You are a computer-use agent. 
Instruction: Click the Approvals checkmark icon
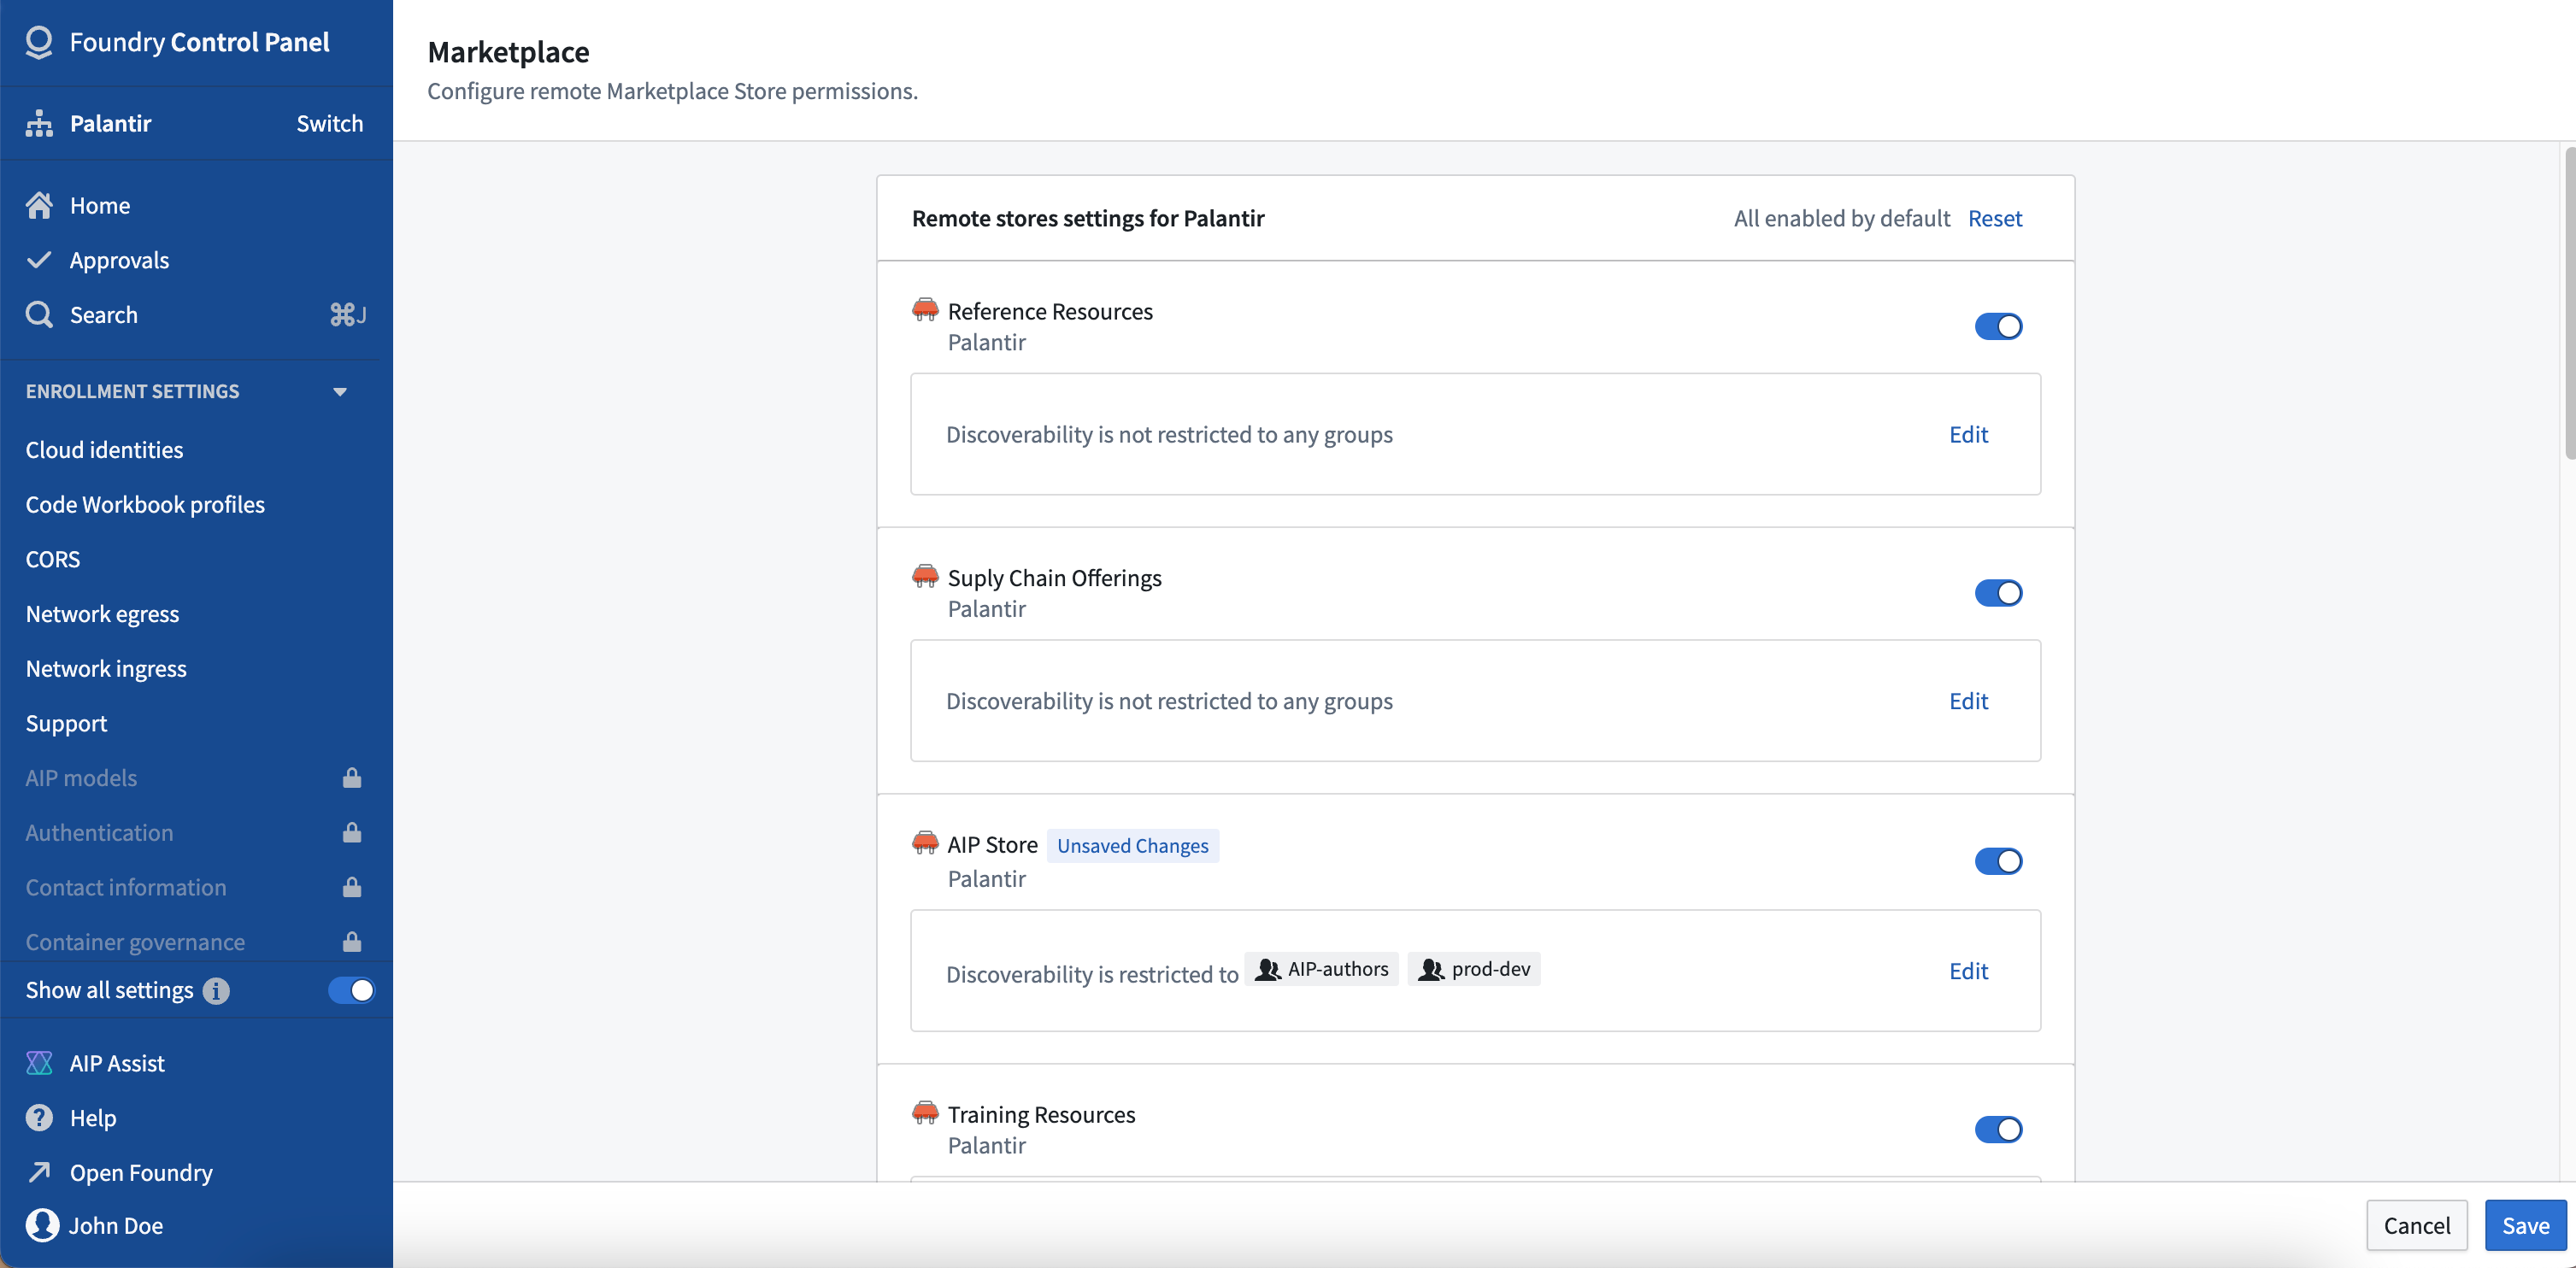(x=39, y=260)
